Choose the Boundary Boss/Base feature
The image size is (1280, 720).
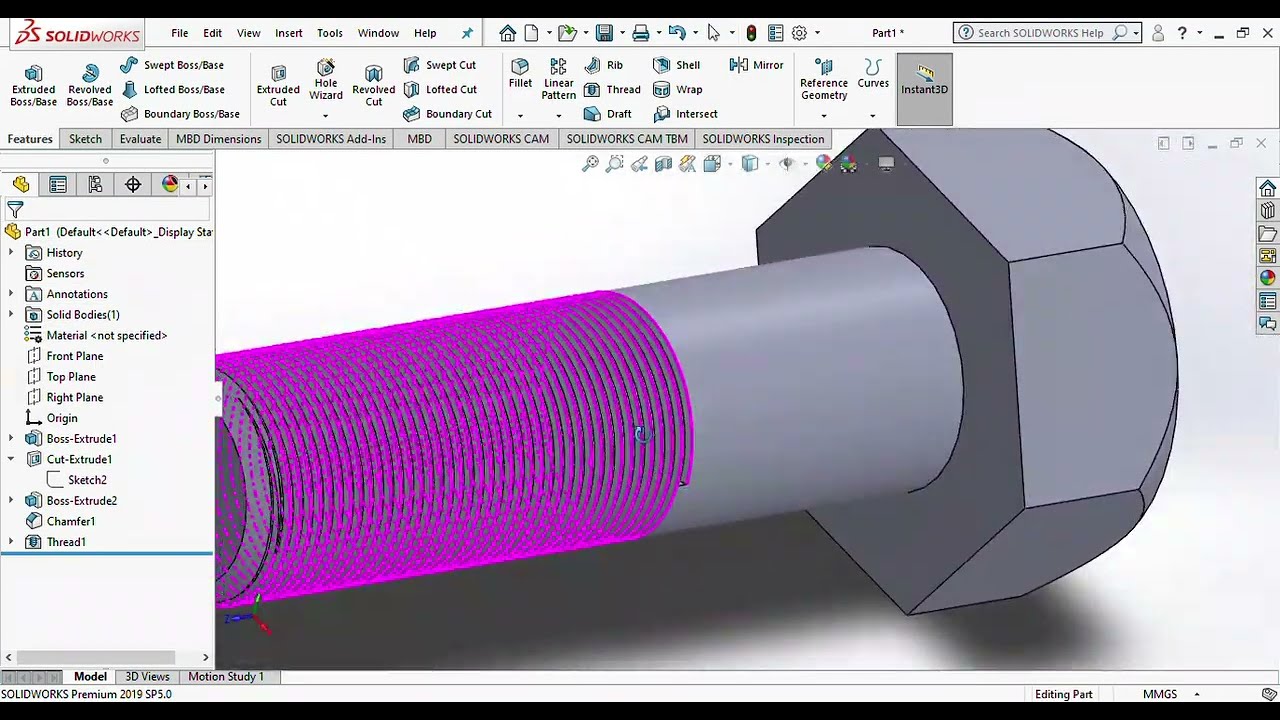tap(180, 114)
